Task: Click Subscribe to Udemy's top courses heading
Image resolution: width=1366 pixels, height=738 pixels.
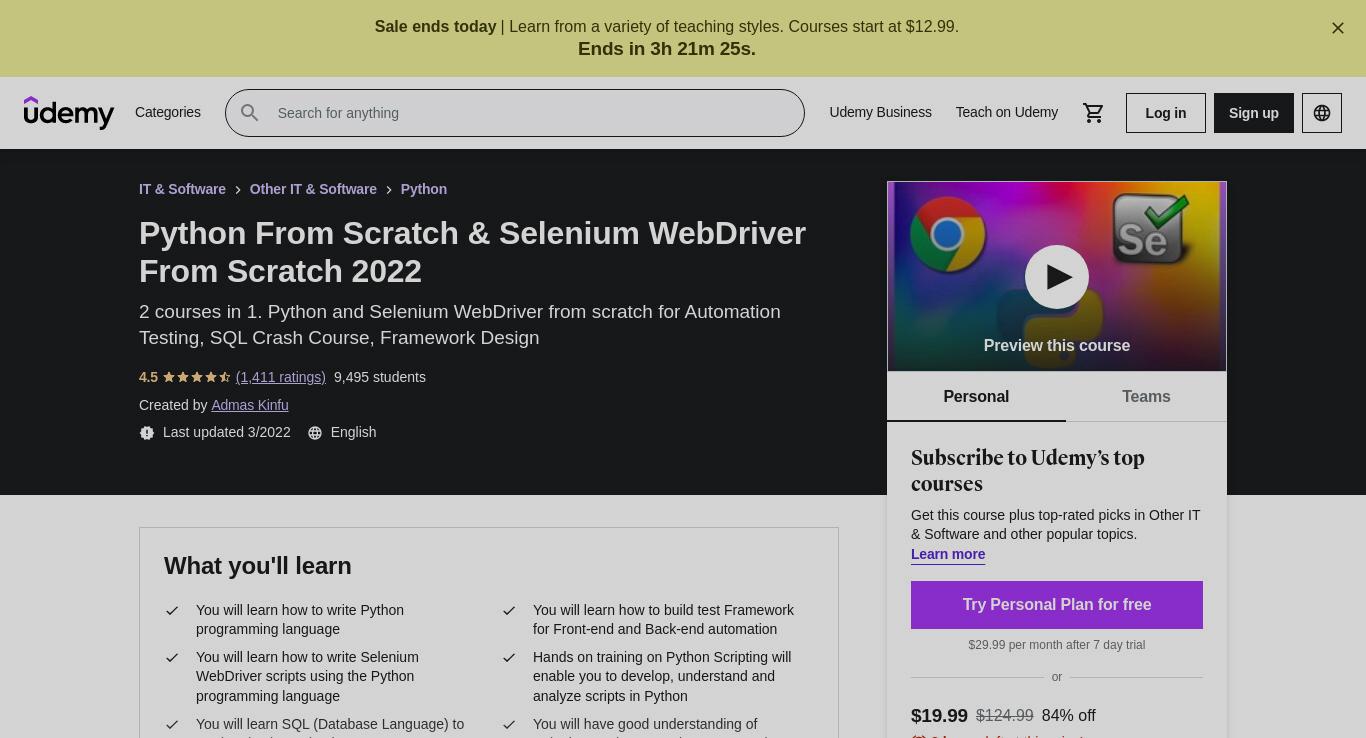Action: pos(1028,471)
